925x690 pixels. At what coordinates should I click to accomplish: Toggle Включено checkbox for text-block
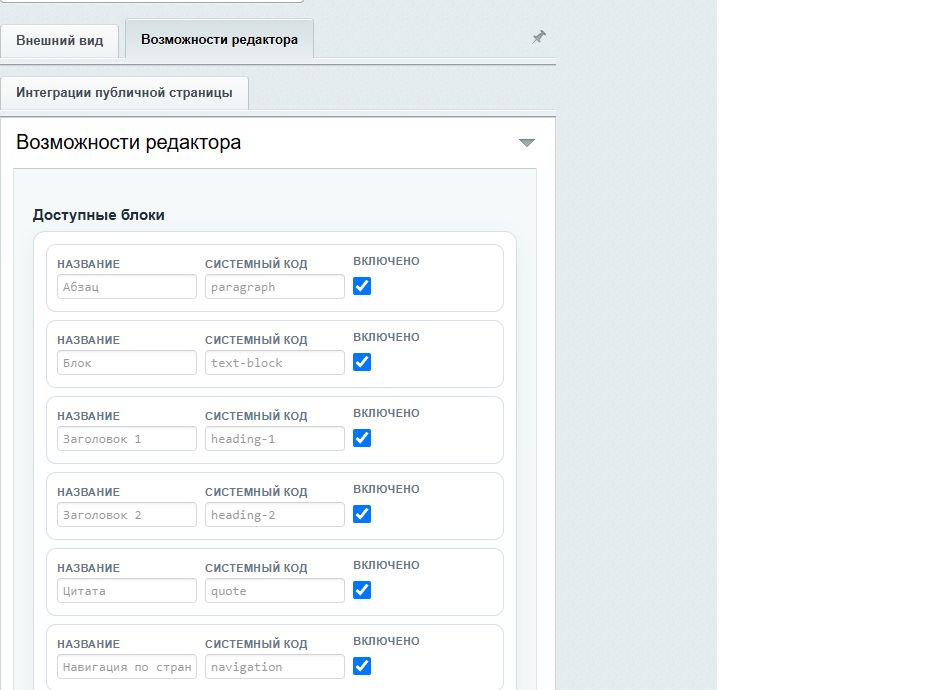[x=362, y=362]
